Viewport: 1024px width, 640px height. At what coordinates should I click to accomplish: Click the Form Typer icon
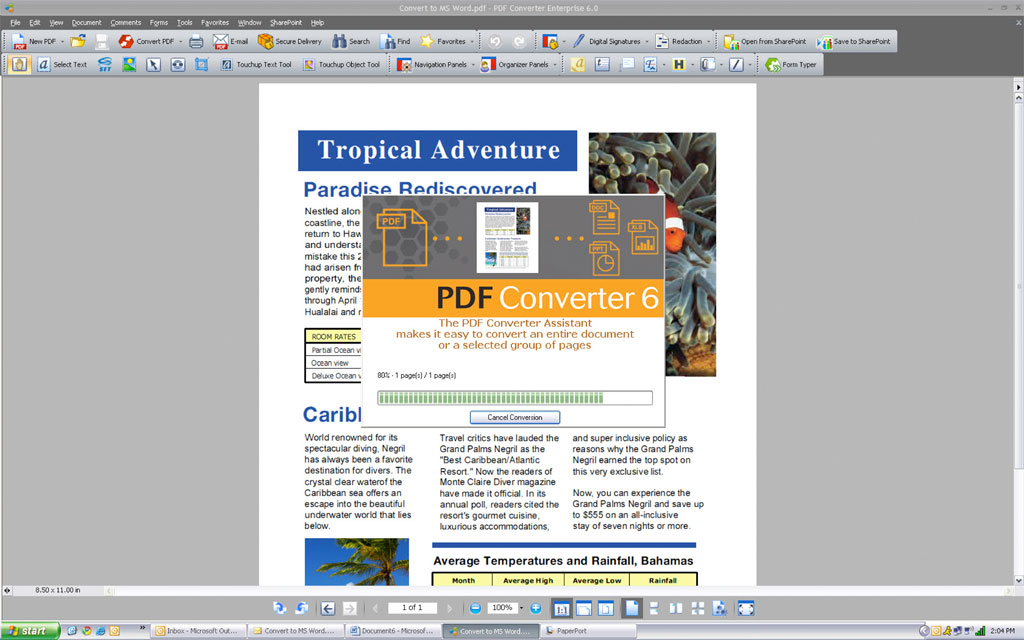pos(790,64)
